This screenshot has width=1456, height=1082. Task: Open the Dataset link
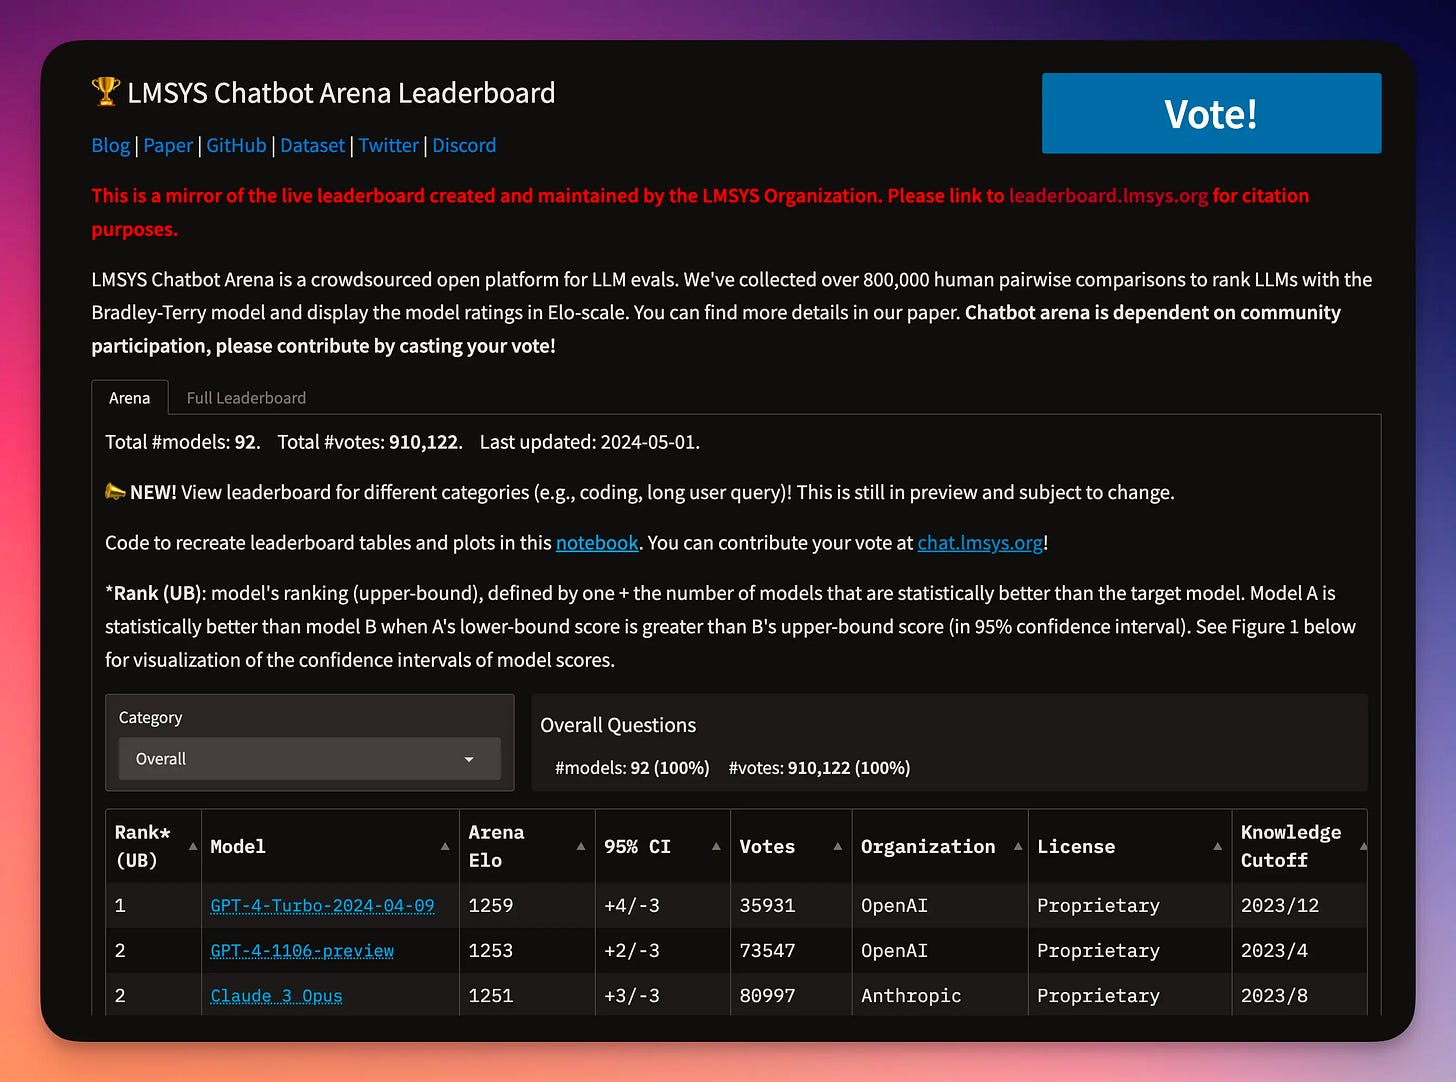point(312,146)
